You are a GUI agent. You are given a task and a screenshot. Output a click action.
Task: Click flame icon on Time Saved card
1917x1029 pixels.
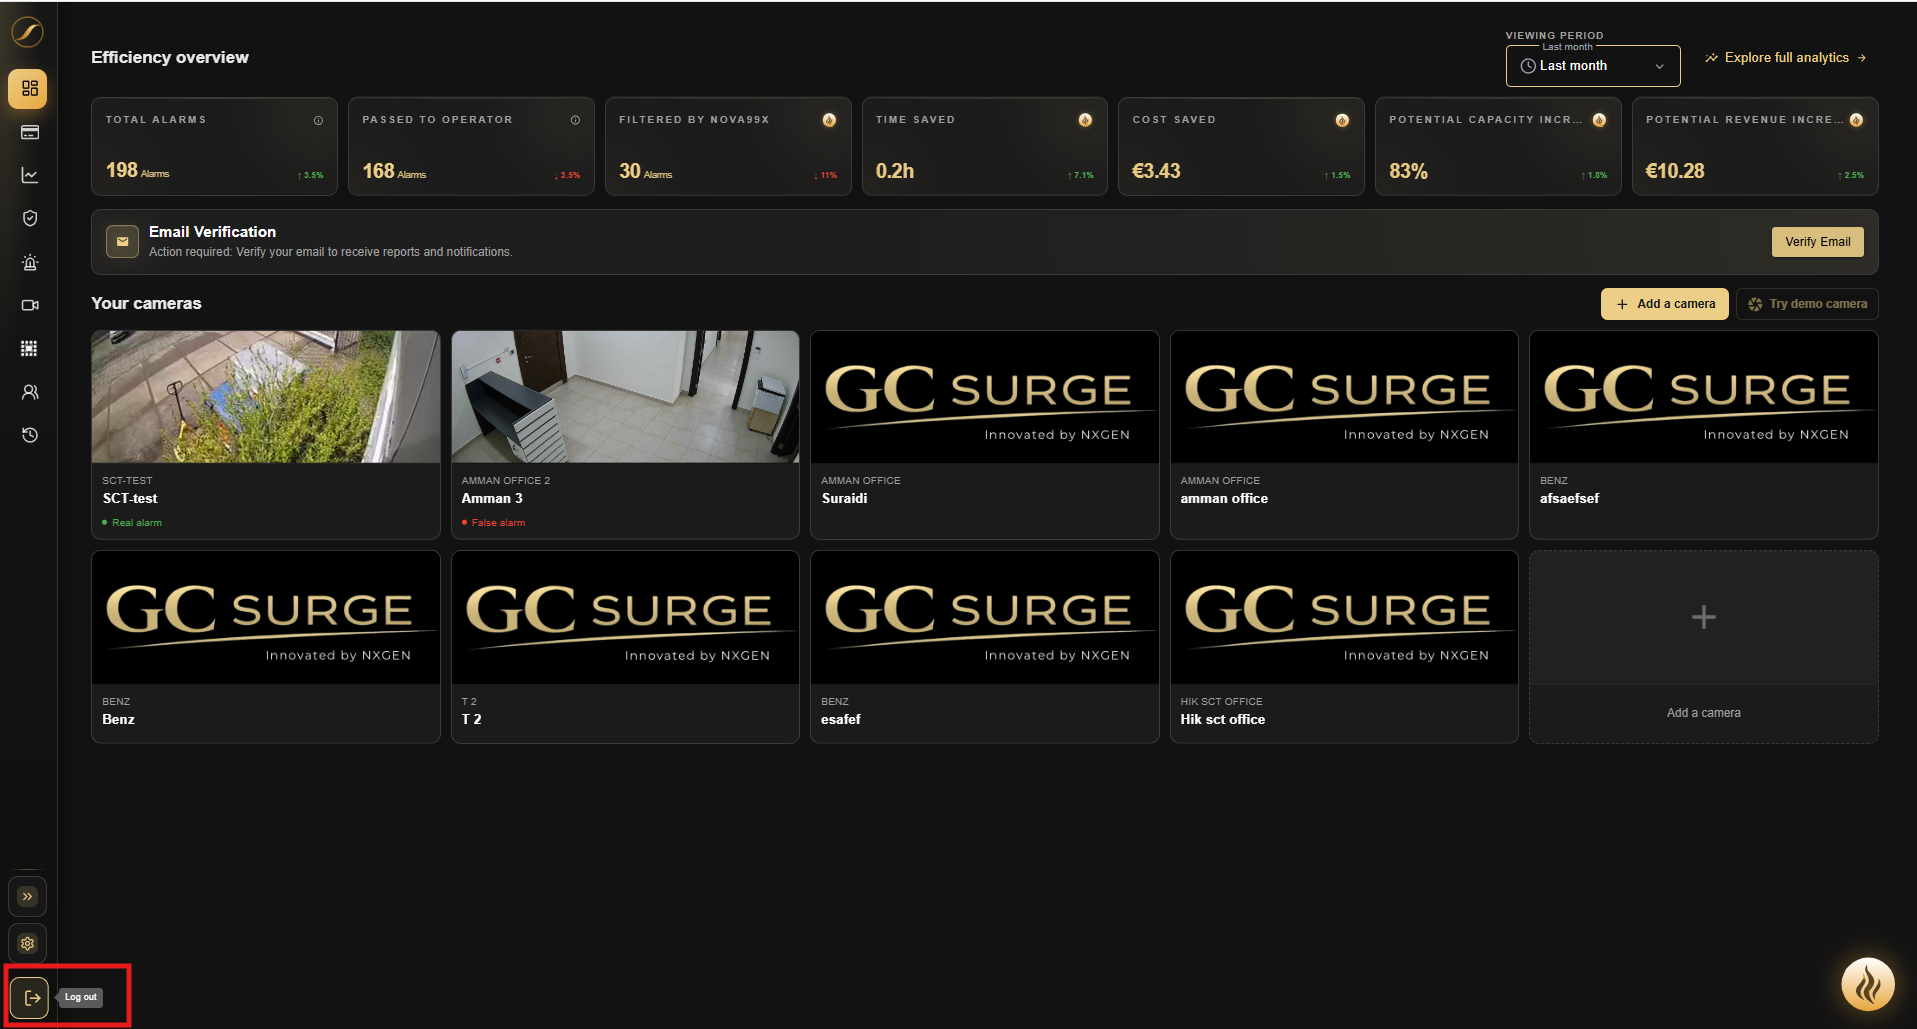click(x=1085, y=120)
